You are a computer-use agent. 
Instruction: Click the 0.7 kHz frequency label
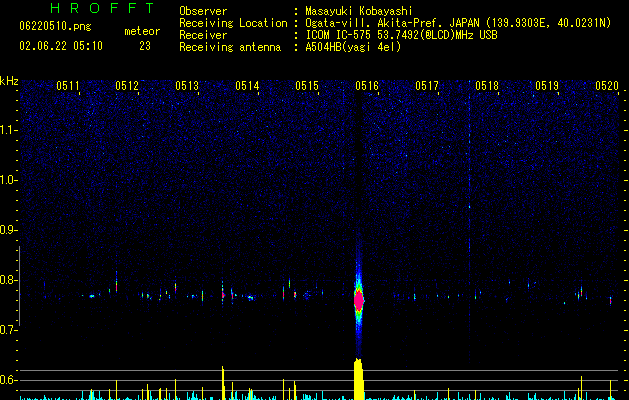(x=8, y=330)
